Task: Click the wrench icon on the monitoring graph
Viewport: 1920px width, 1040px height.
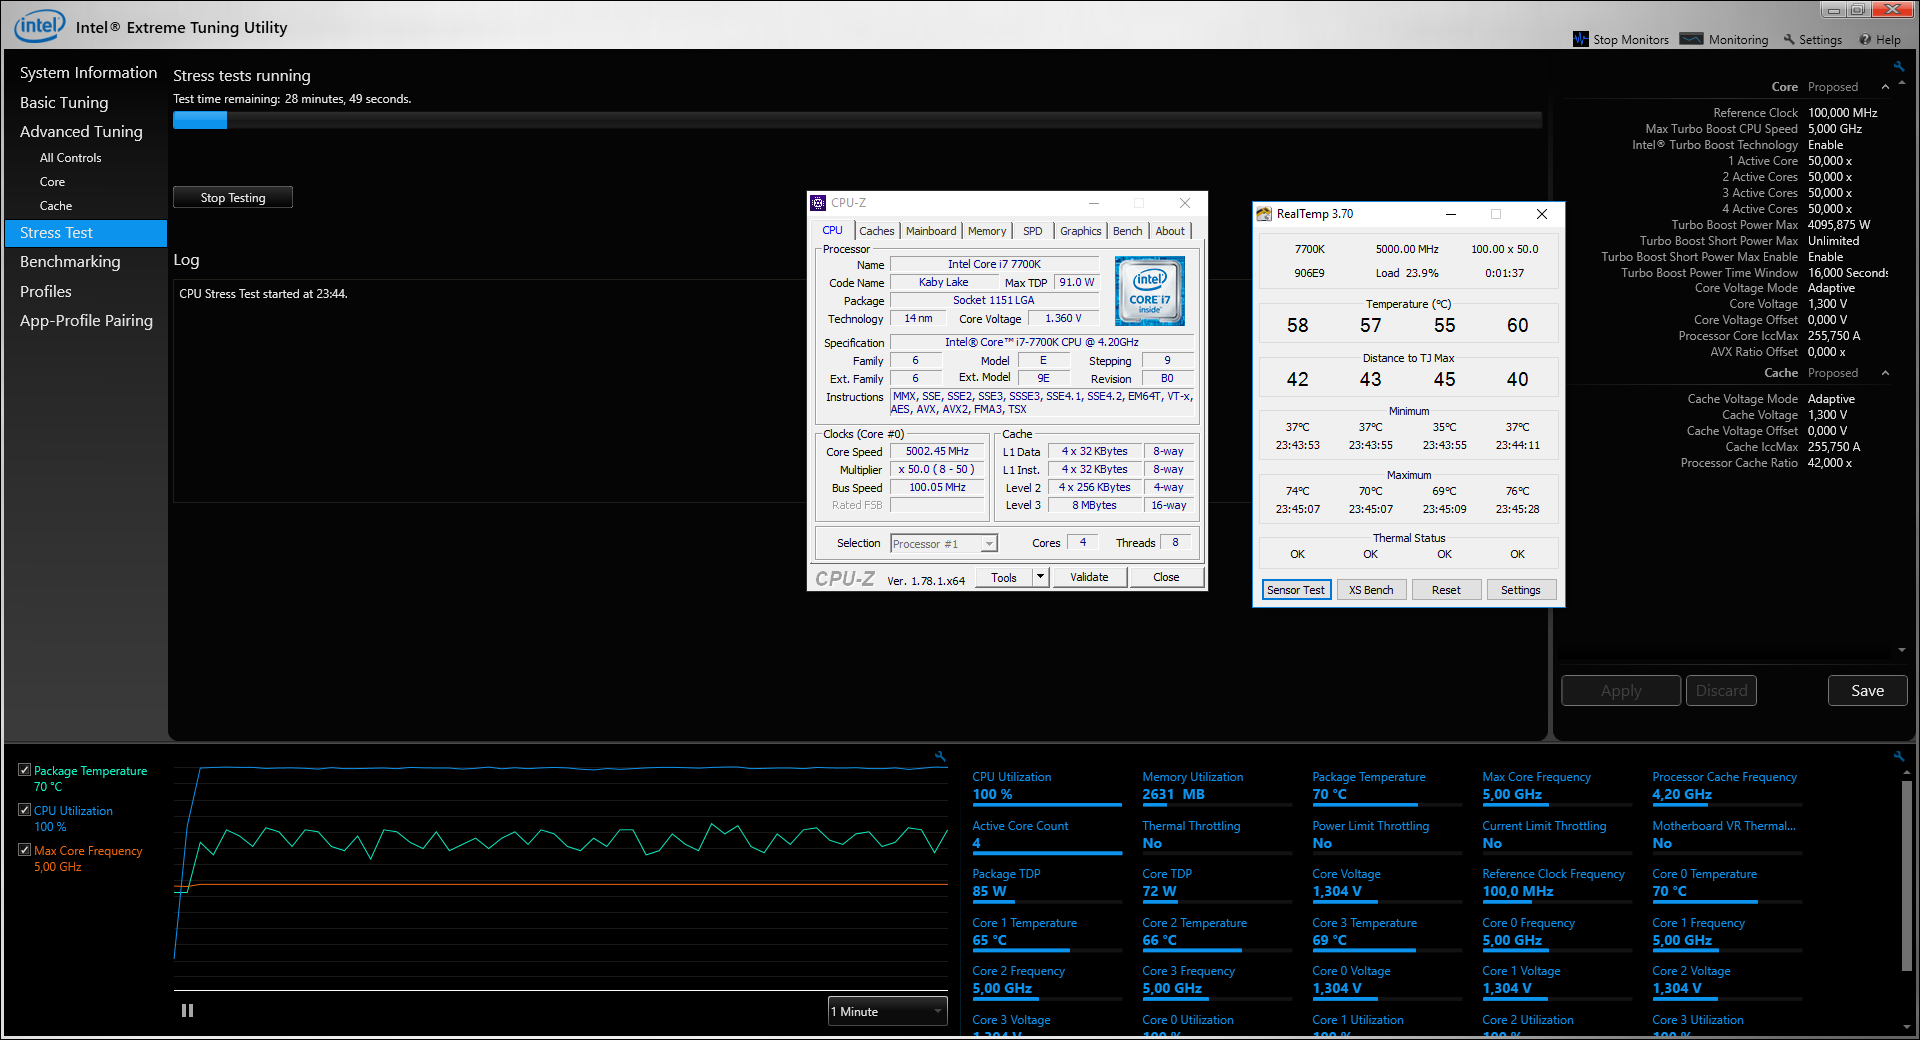Action: point(940,757)
